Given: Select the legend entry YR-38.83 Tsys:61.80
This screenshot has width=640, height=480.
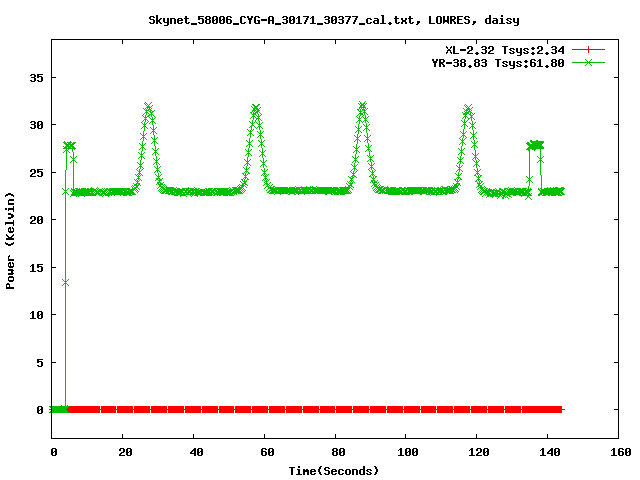Looking at the screenshot, I should point(498,63).
